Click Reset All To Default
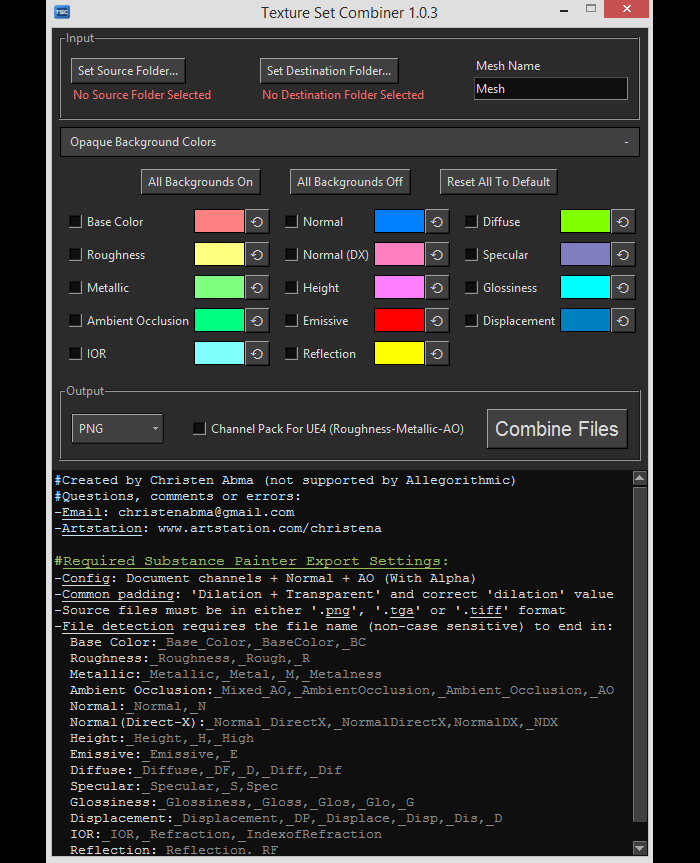 499,182
